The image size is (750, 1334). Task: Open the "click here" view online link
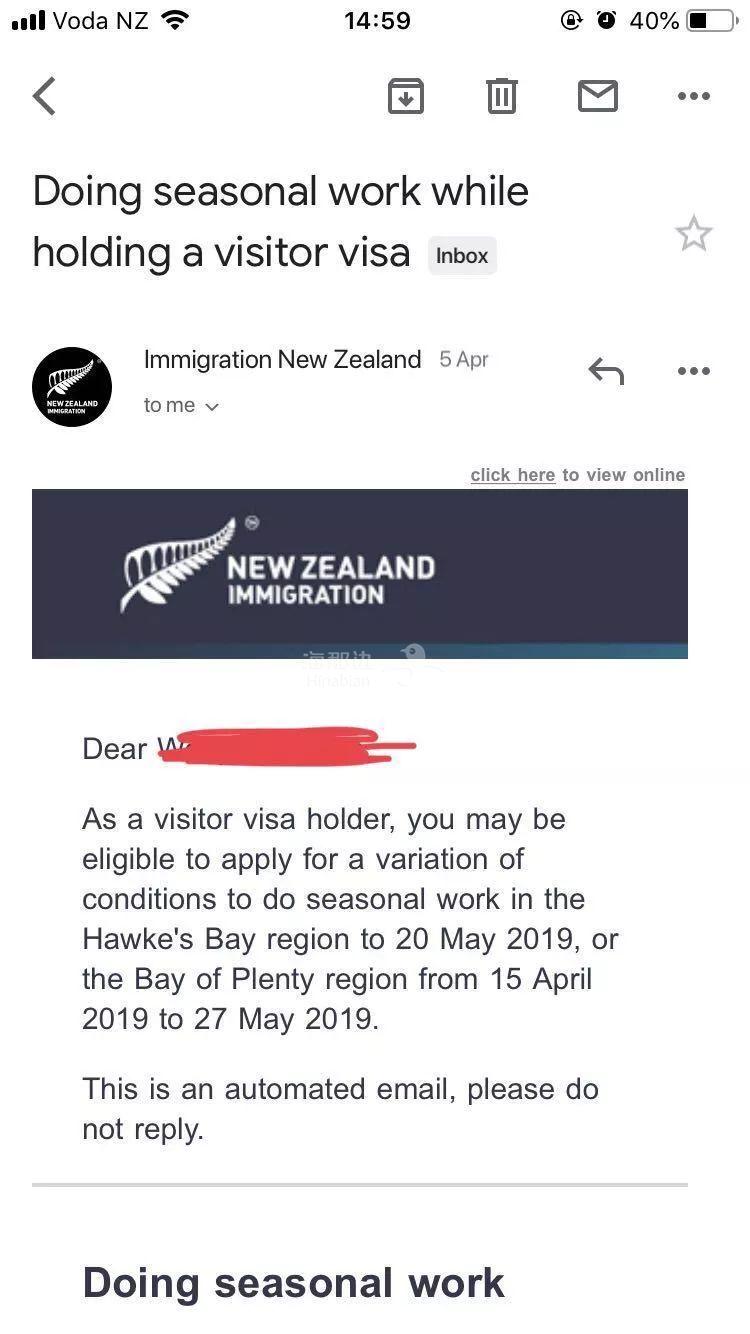(x=512, y=475)
